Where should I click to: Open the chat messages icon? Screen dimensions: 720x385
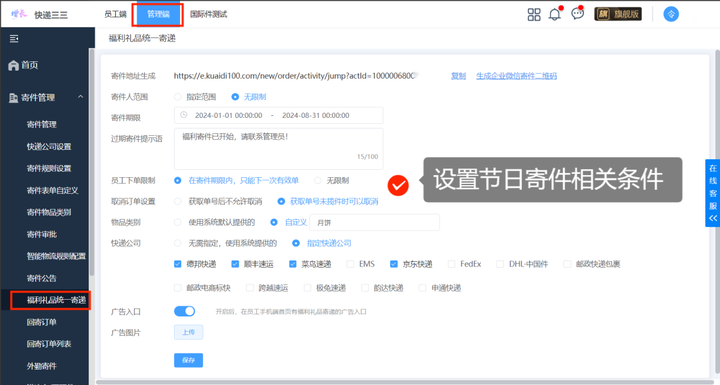coord(577,14)
